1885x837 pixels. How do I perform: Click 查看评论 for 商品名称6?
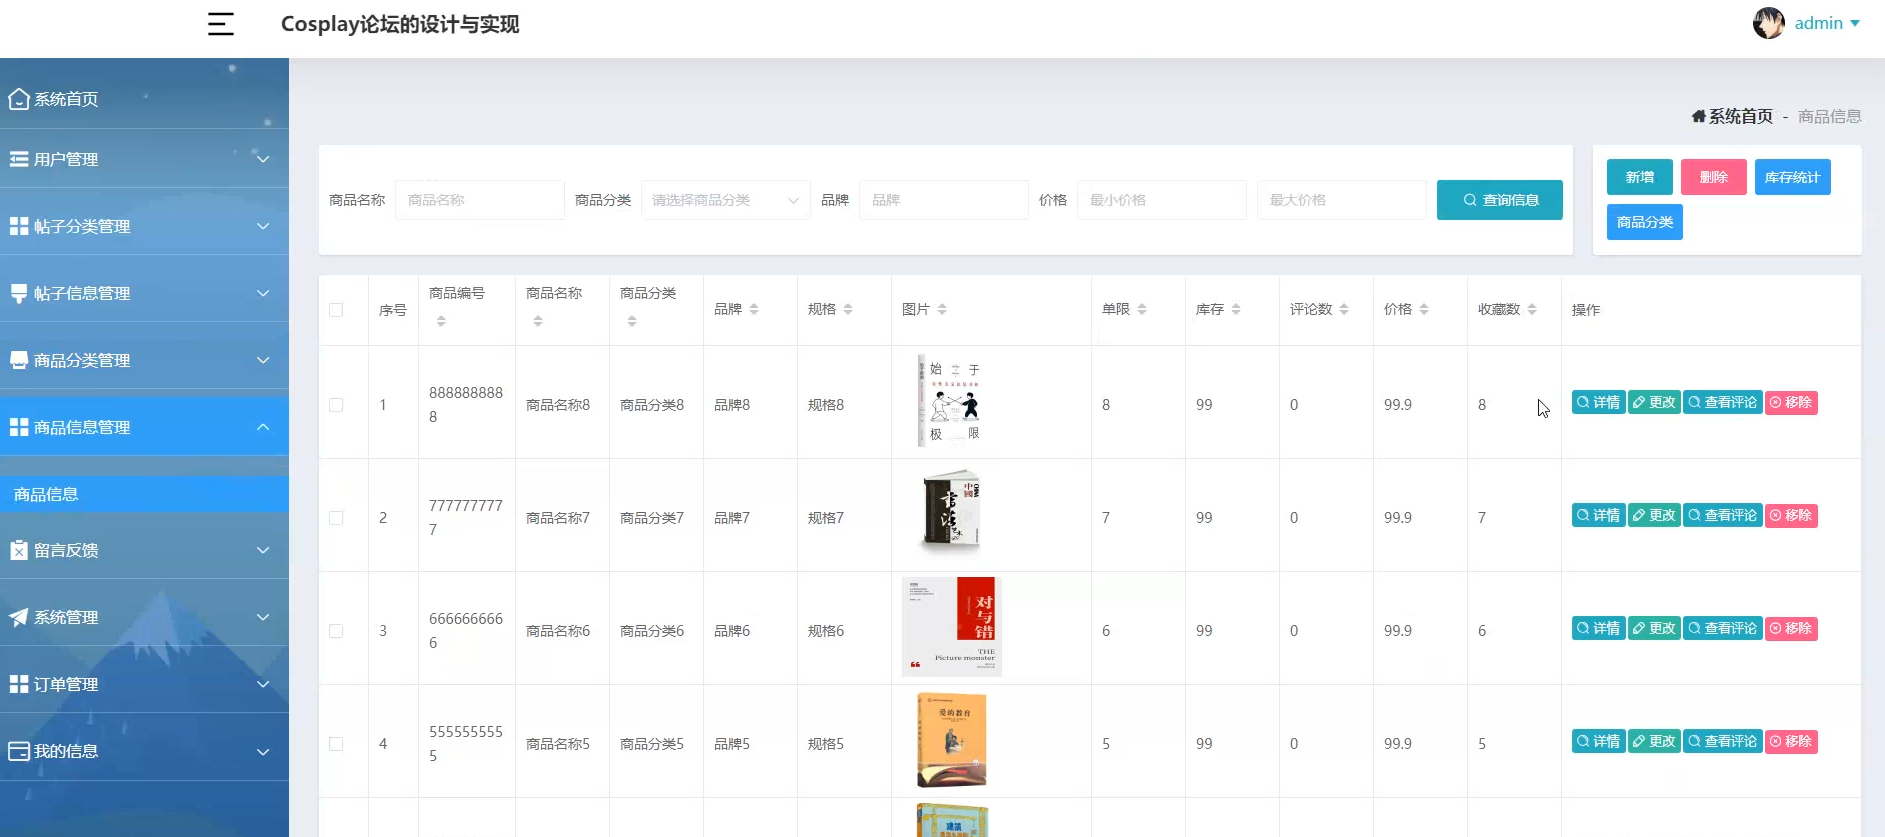point(1722,628)
